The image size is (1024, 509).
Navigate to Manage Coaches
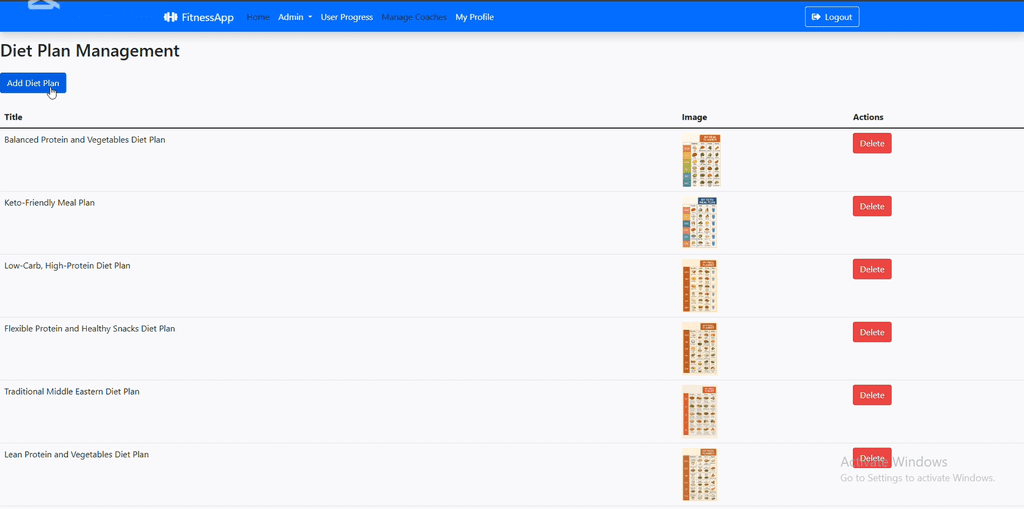pyautogui.click(x=414, y=17)
